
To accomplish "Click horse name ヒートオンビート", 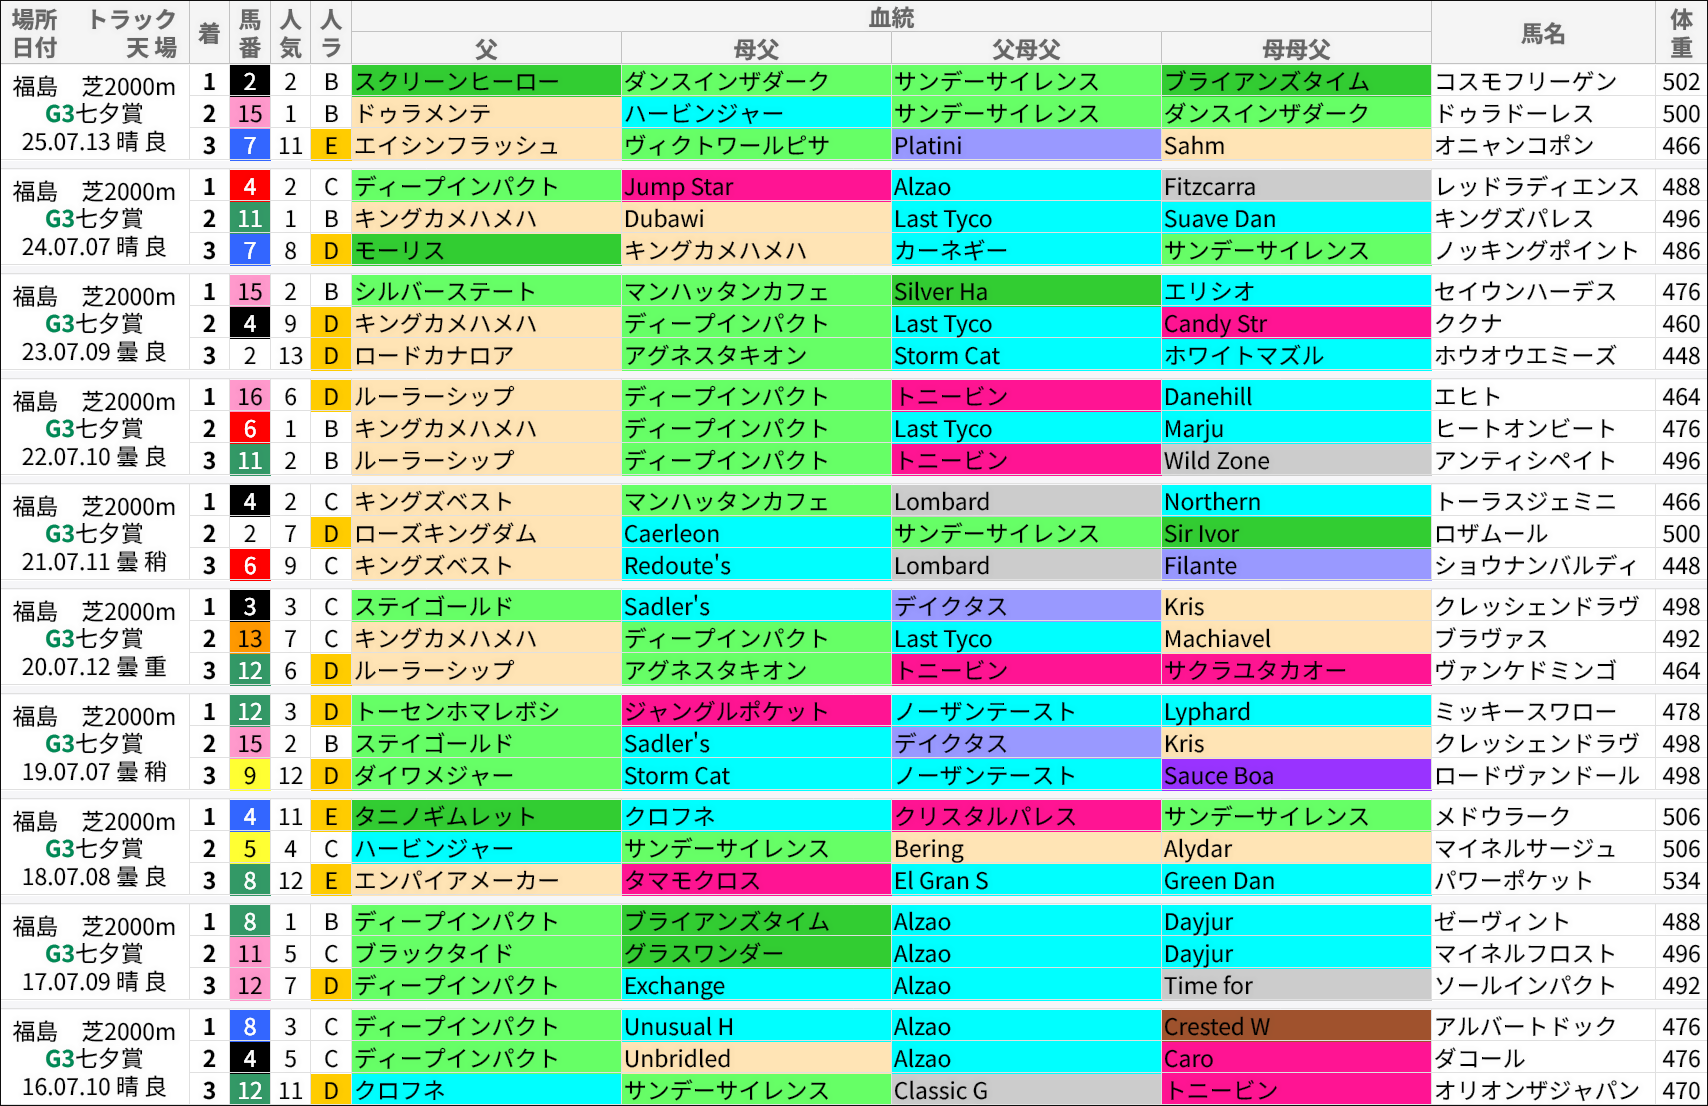I will coord(1526,429).
